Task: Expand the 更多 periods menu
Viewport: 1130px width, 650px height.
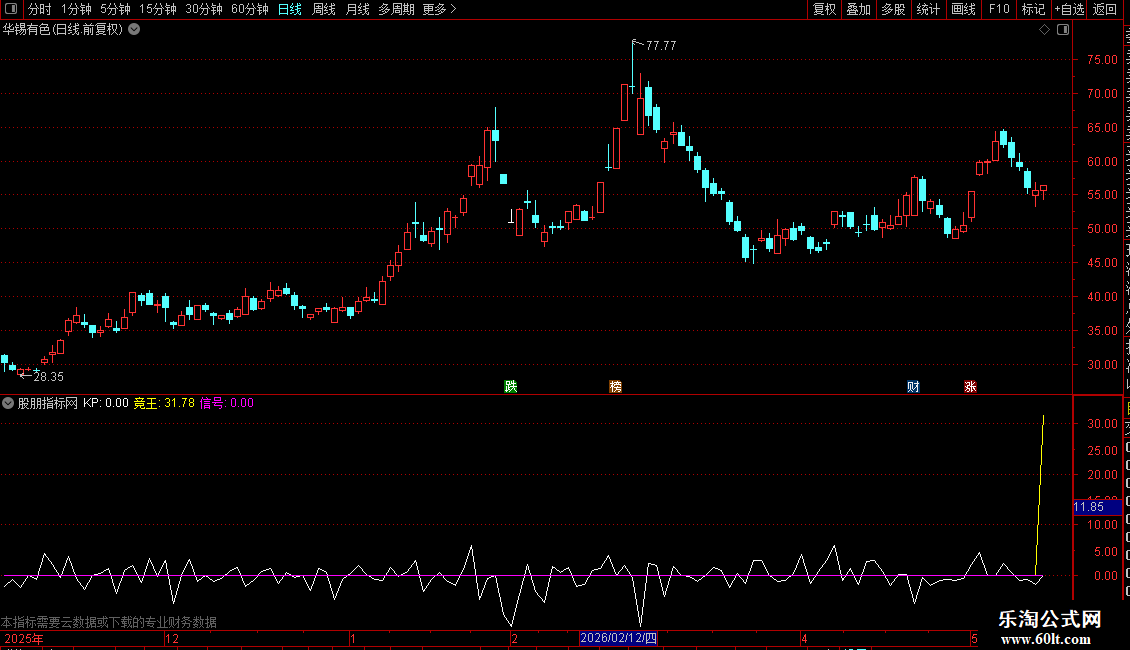Action: (x=440, y=9)
